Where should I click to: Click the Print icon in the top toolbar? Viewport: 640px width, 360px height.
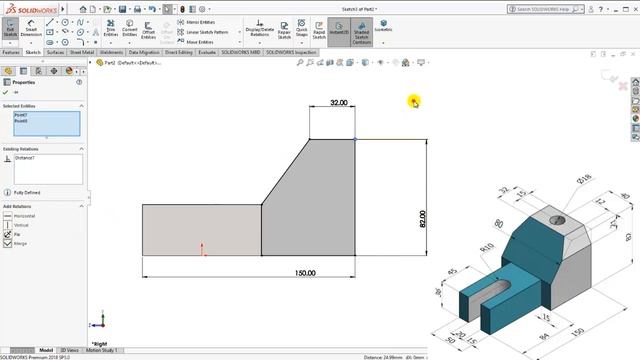[x=138, y=9]
